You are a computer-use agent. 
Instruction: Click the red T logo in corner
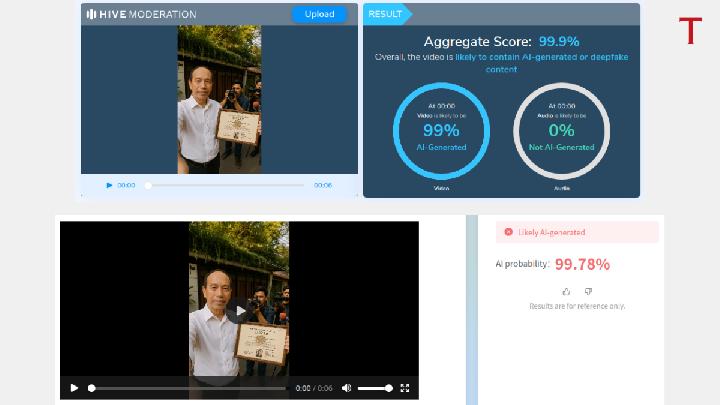(690, 31)
